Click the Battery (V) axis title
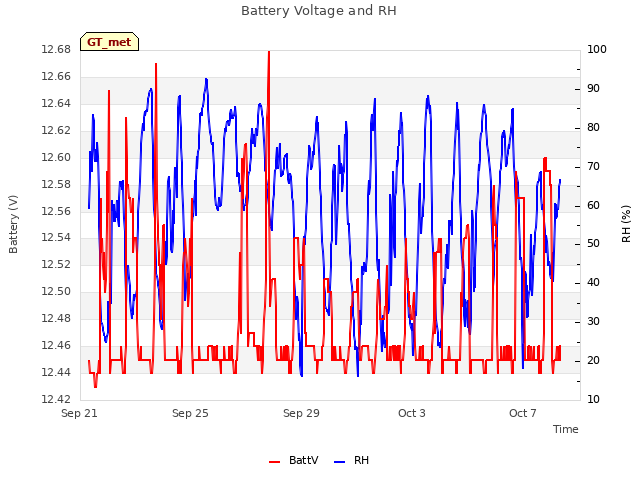The width and height of the screenshot is (640, 480). 13,224
